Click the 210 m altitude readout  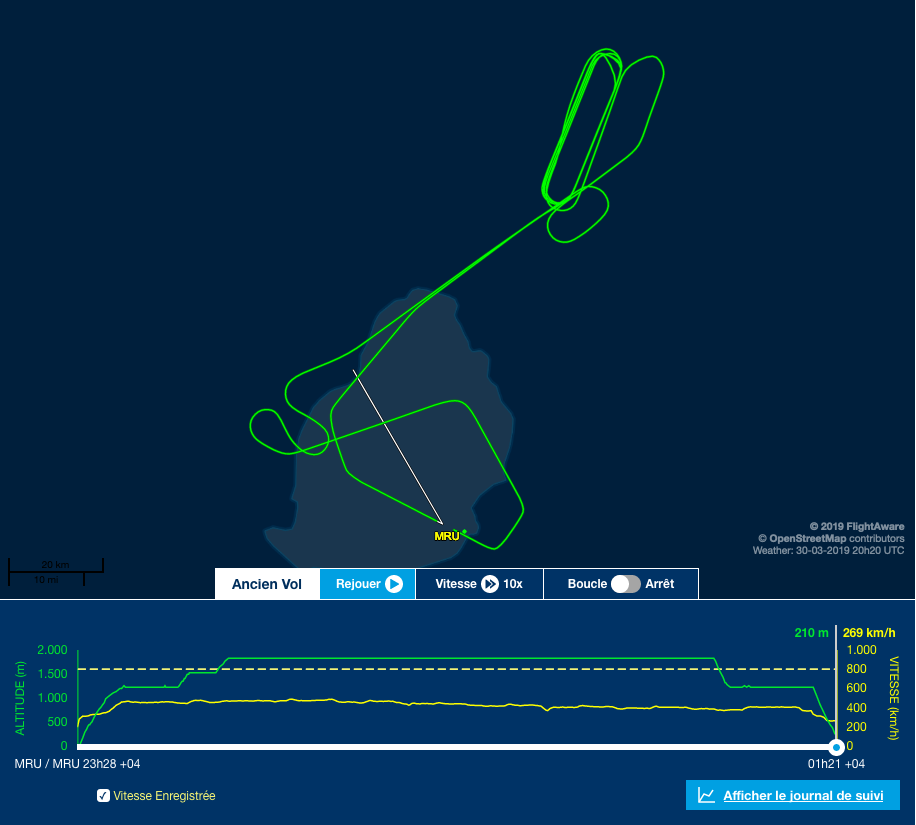pos(811,633)
